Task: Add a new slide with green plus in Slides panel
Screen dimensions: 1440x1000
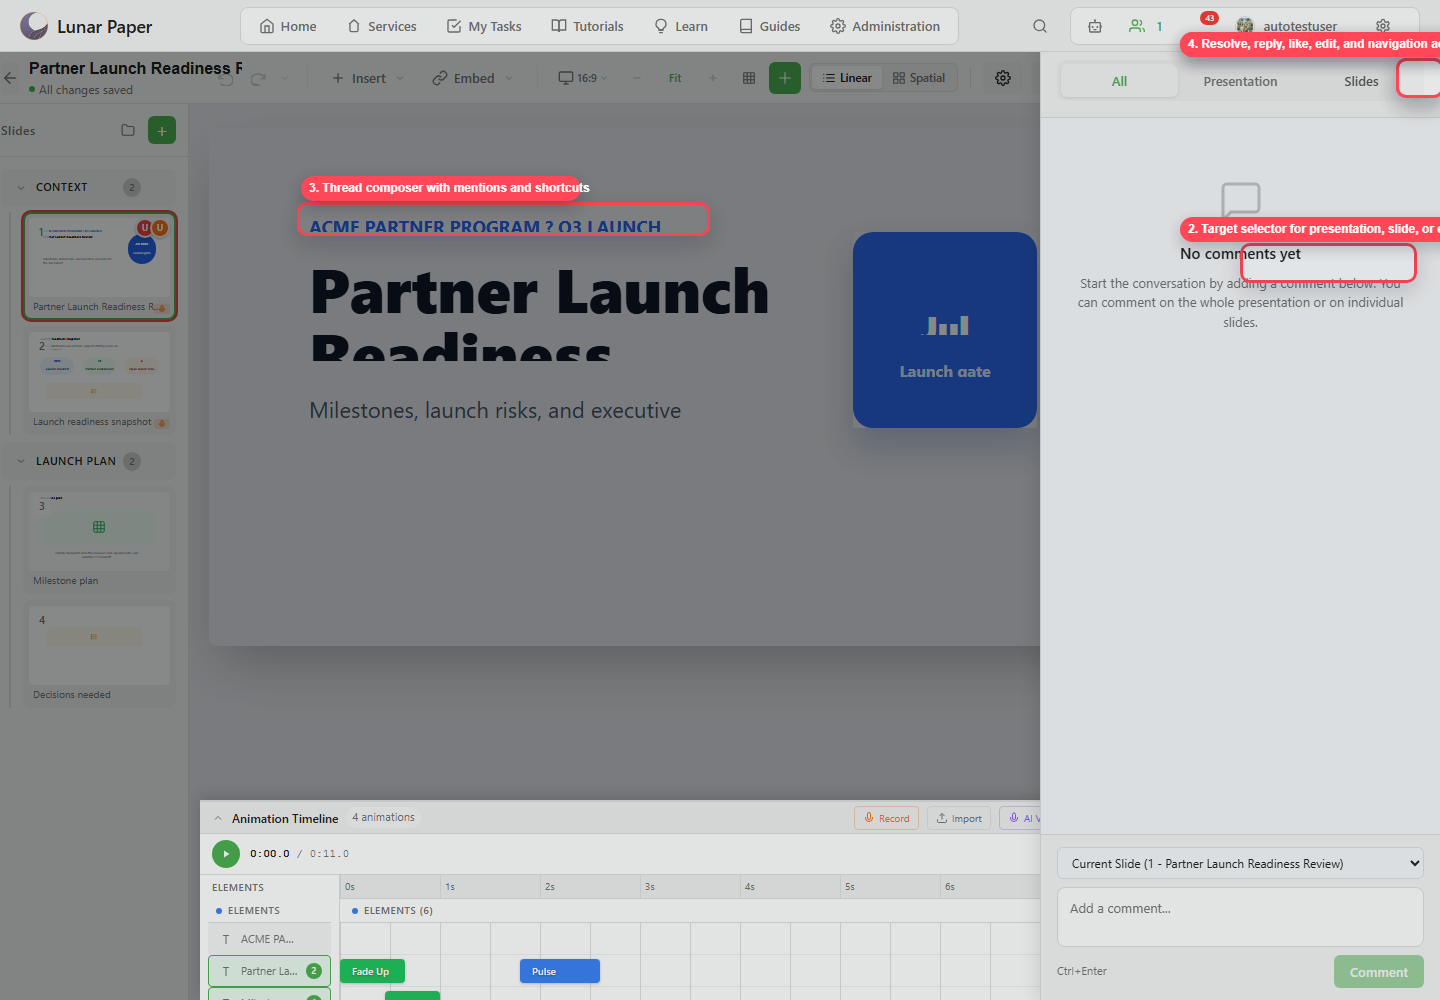Action: click(162, 130)
